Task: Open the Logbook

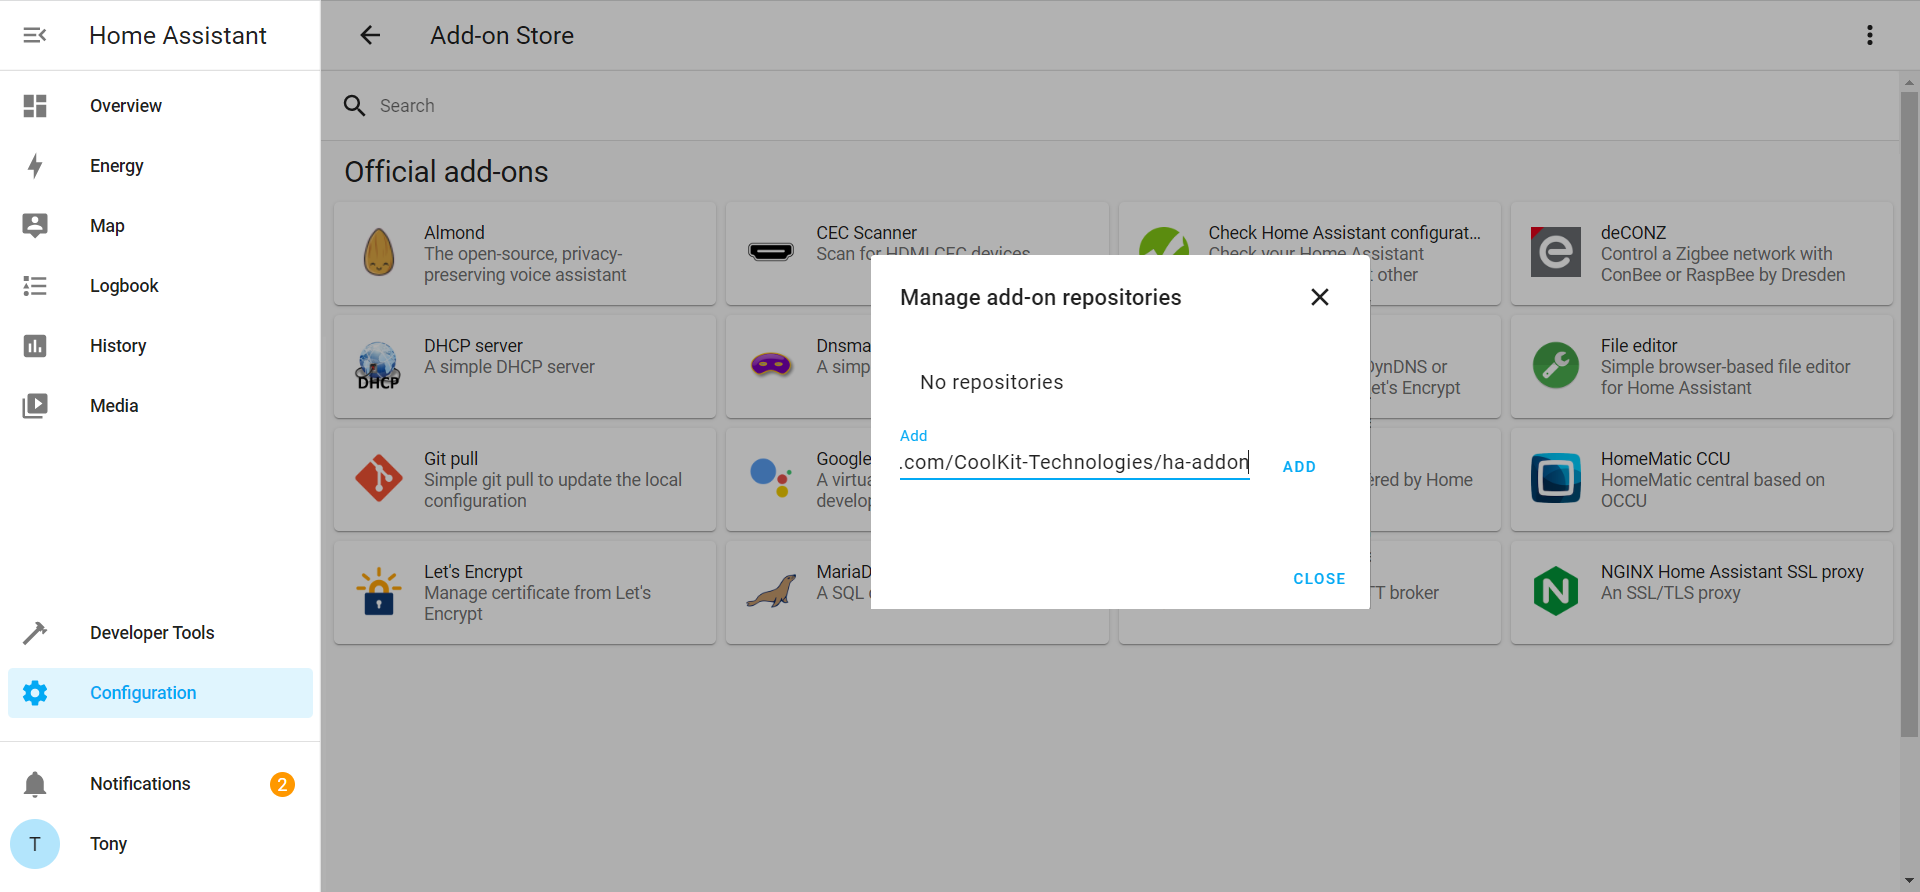Action: click(160, 286)
